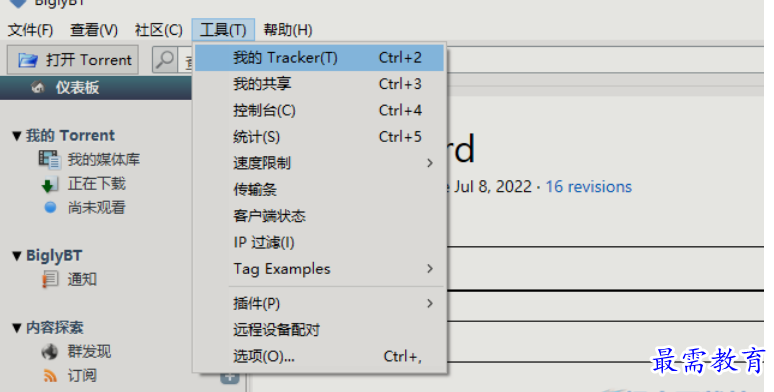Select 我的共享 menu entry

pyautogui.click(x=319, y=84)
